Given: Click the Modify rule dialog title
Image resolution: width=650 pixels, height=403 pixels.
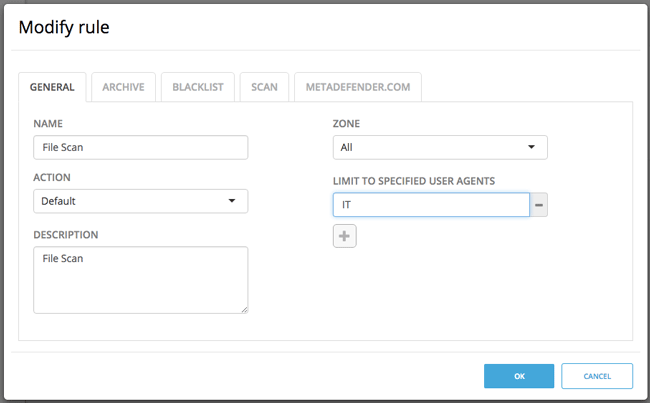Looking at the screenshot, I should click(64, 27).
